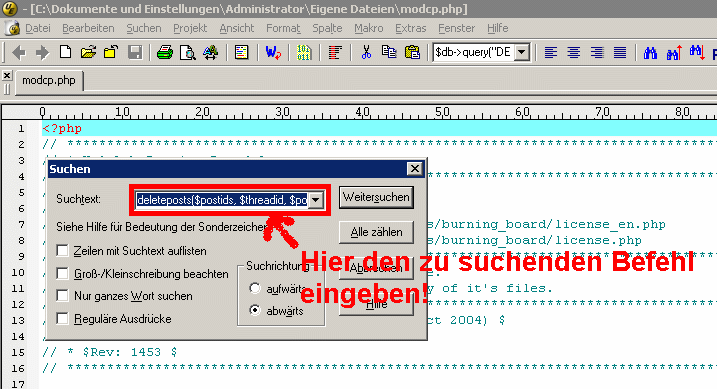
Task: Toggle Groß-/Kleinschreibung beachten checkbox
Action: point(63,273)
